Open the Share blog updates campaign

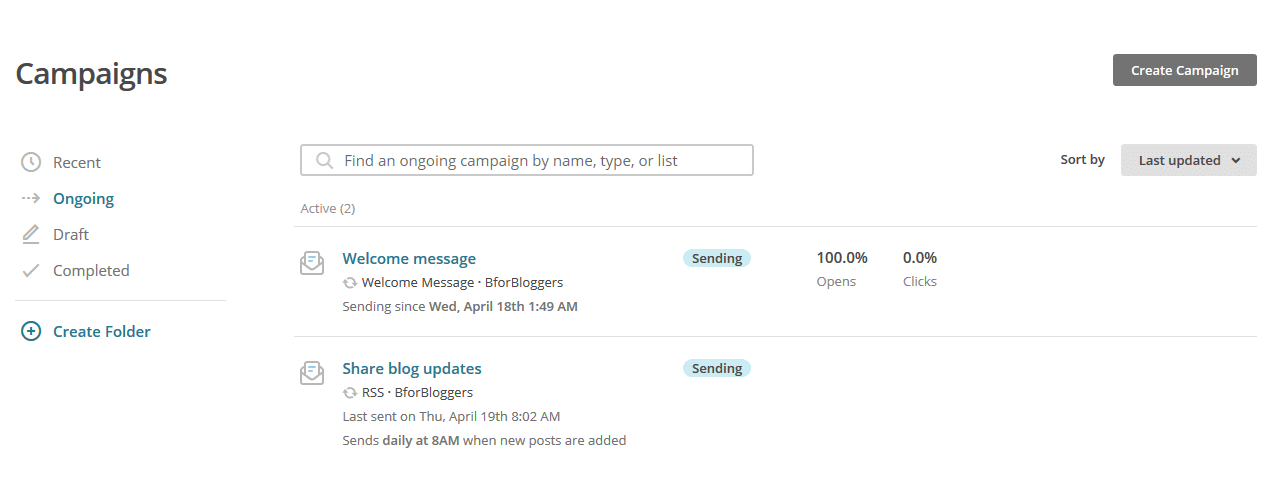coord(412,368)
